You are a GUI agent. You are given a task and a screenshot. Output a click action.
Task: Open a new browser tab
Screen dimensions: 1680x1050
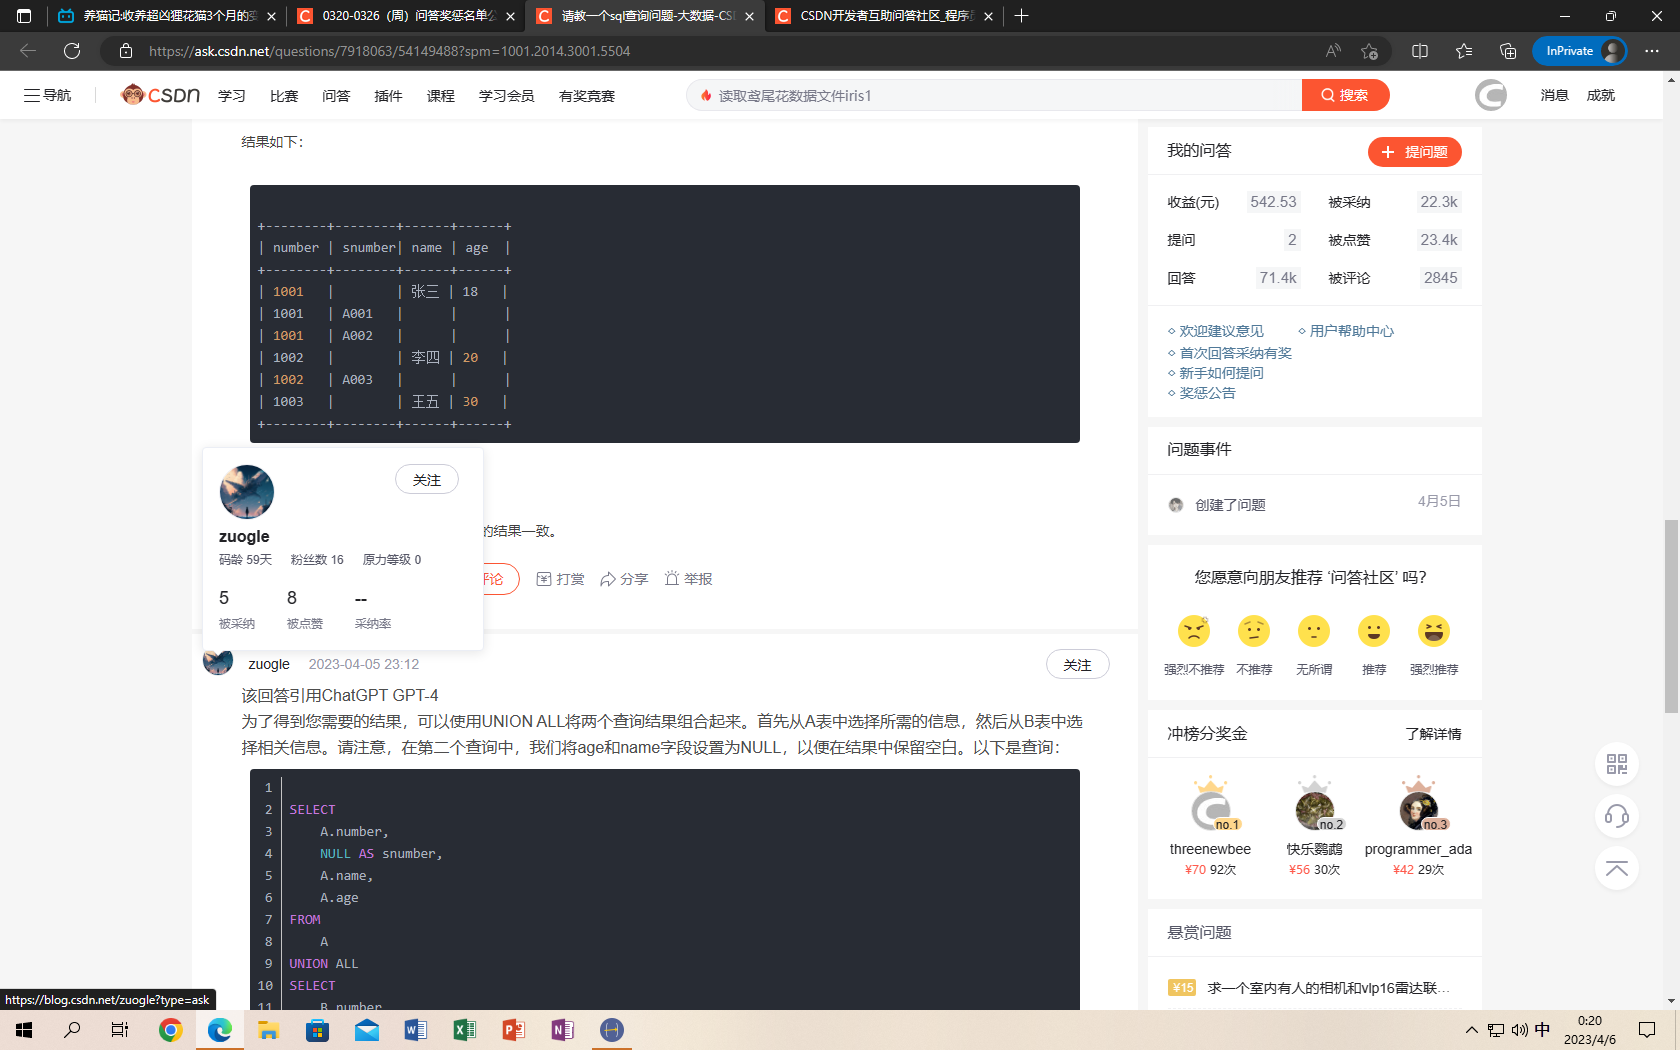click(1021, 16)
